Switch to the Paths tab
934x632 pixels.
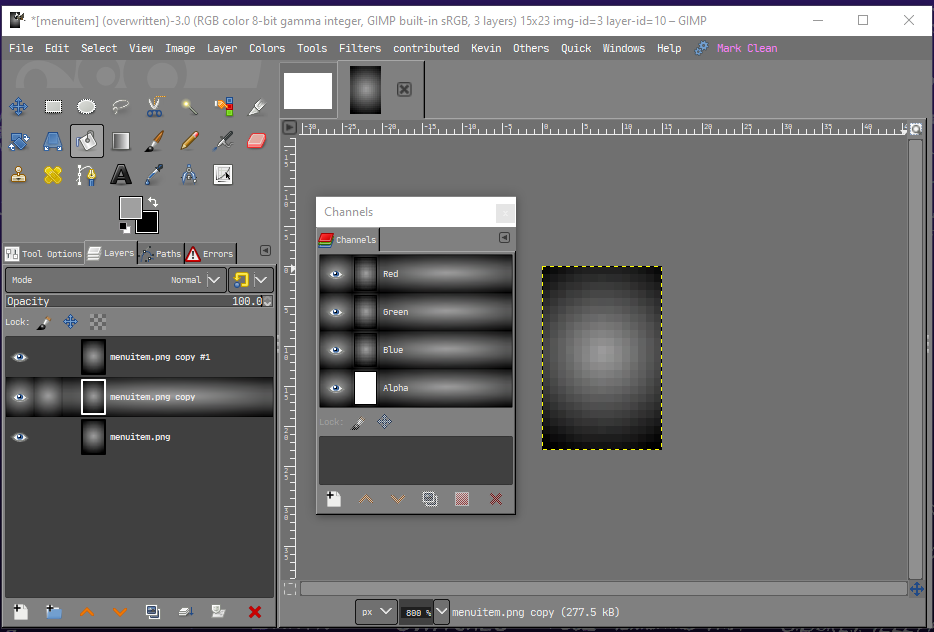click(160, 254)
